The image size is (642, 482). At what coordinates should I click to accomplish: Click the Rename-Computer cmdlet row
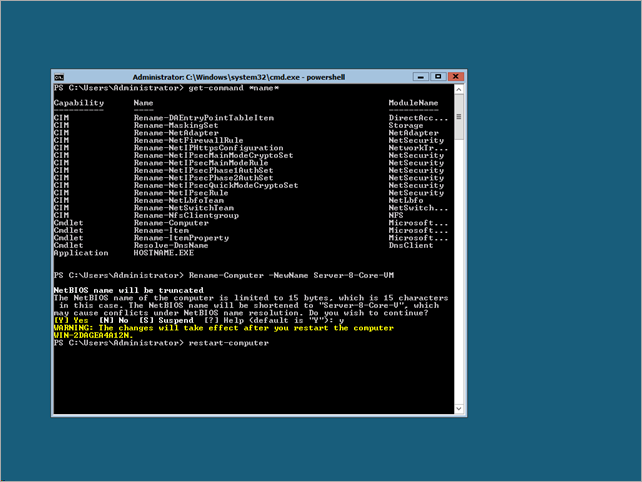(251, 223)
